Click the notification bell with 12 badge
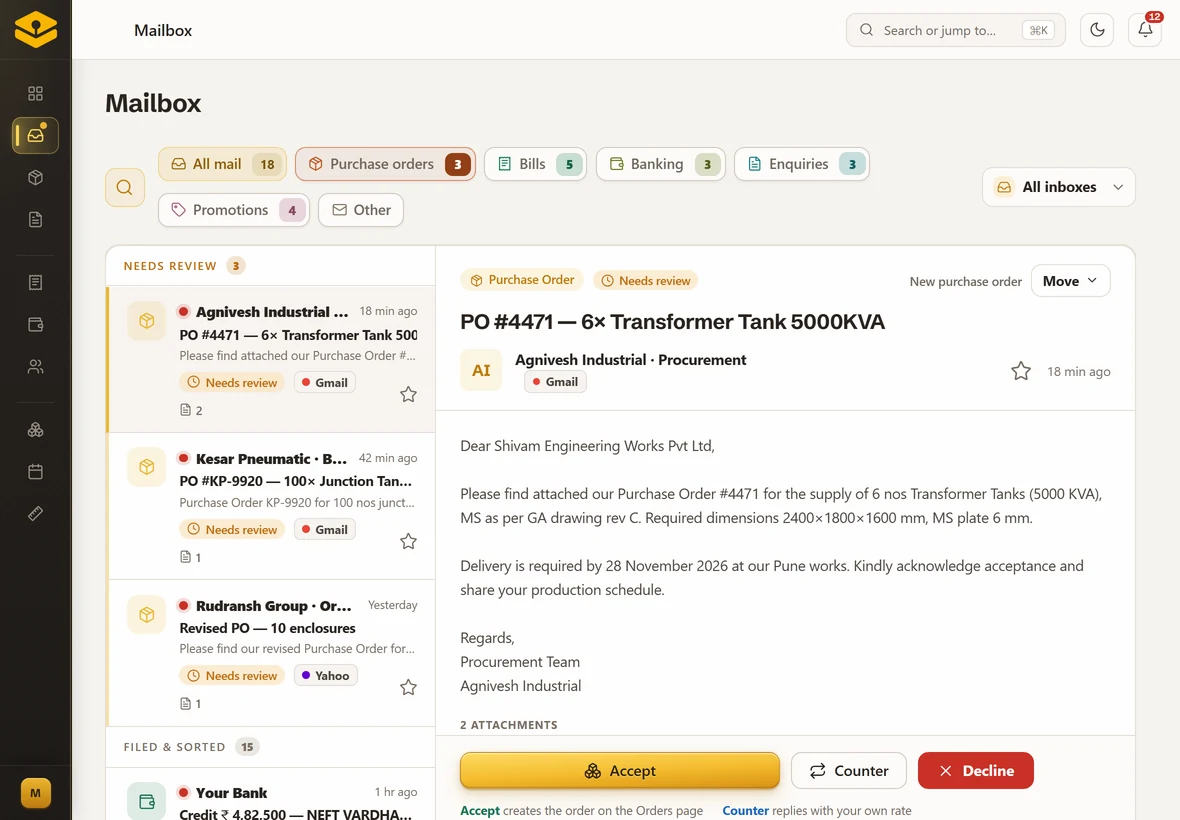The width and height of the screenshot is (1180, 820). coord(1145,30)
